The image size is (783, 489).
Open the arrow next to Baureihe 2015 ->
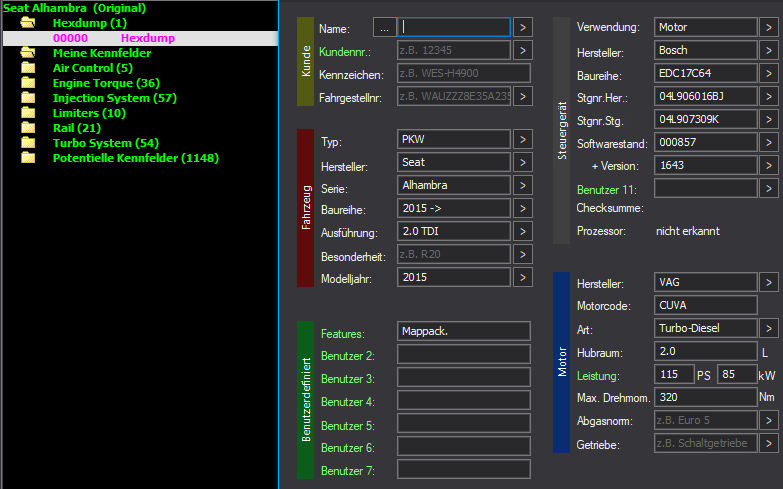tap(523, 208)
